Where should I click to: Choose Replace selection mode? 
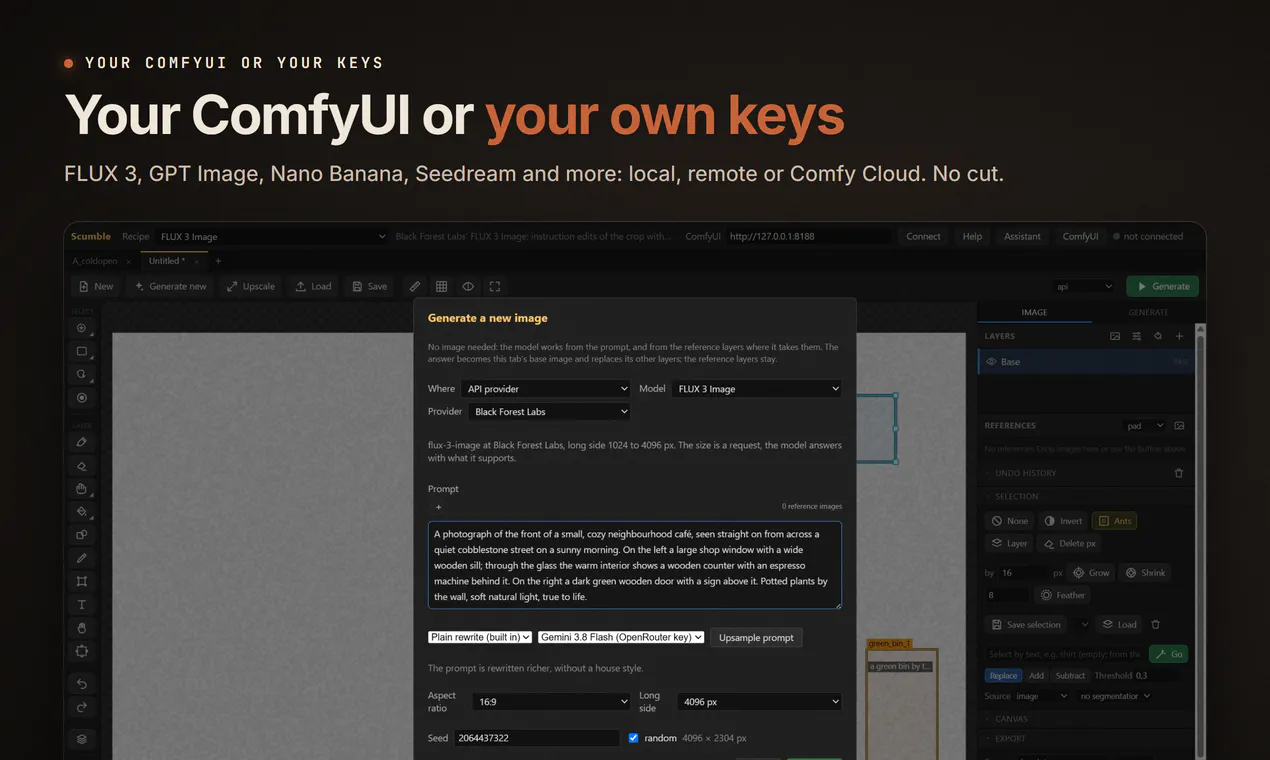[x=1004, y=676]
